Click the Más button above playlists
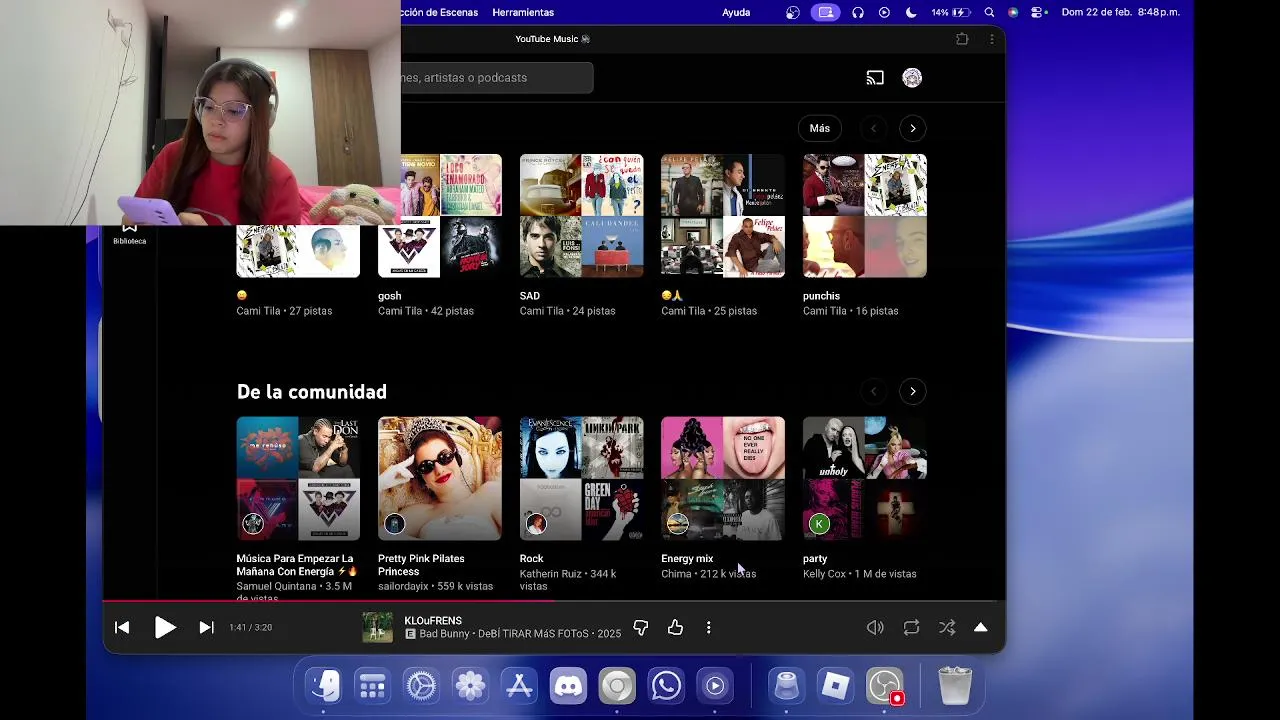 tap(820, 128)
